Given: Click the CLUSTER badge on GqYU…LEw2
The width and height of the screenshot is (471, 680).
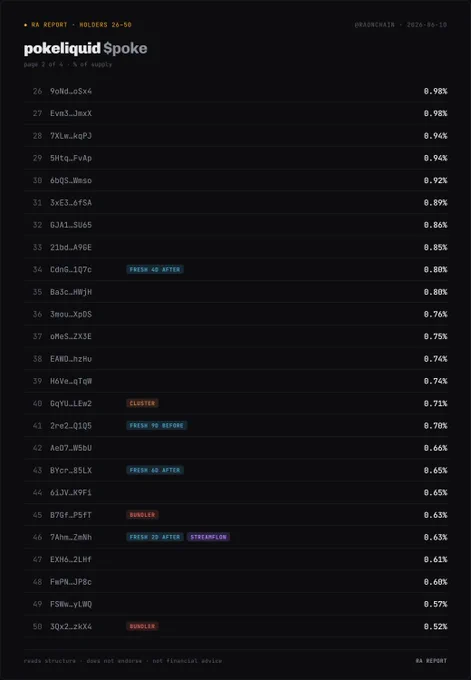Looking at the screenshot, I should tap(142, 403).
